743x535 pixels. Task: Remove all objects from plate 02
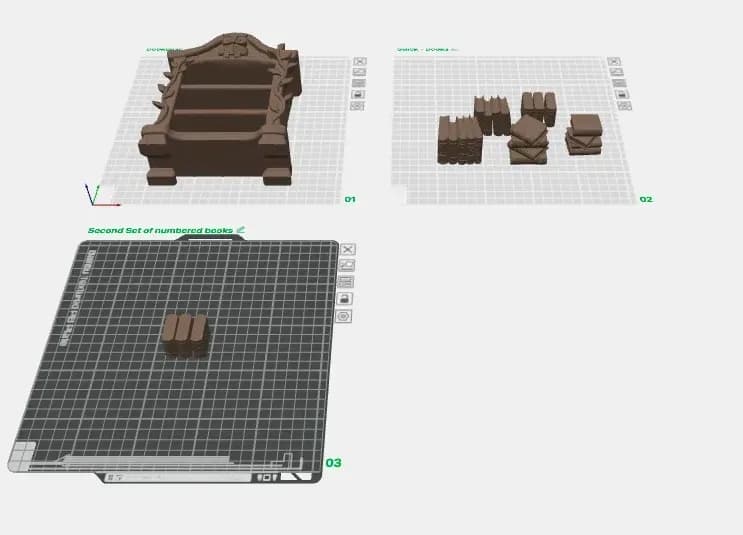(614, 61)
